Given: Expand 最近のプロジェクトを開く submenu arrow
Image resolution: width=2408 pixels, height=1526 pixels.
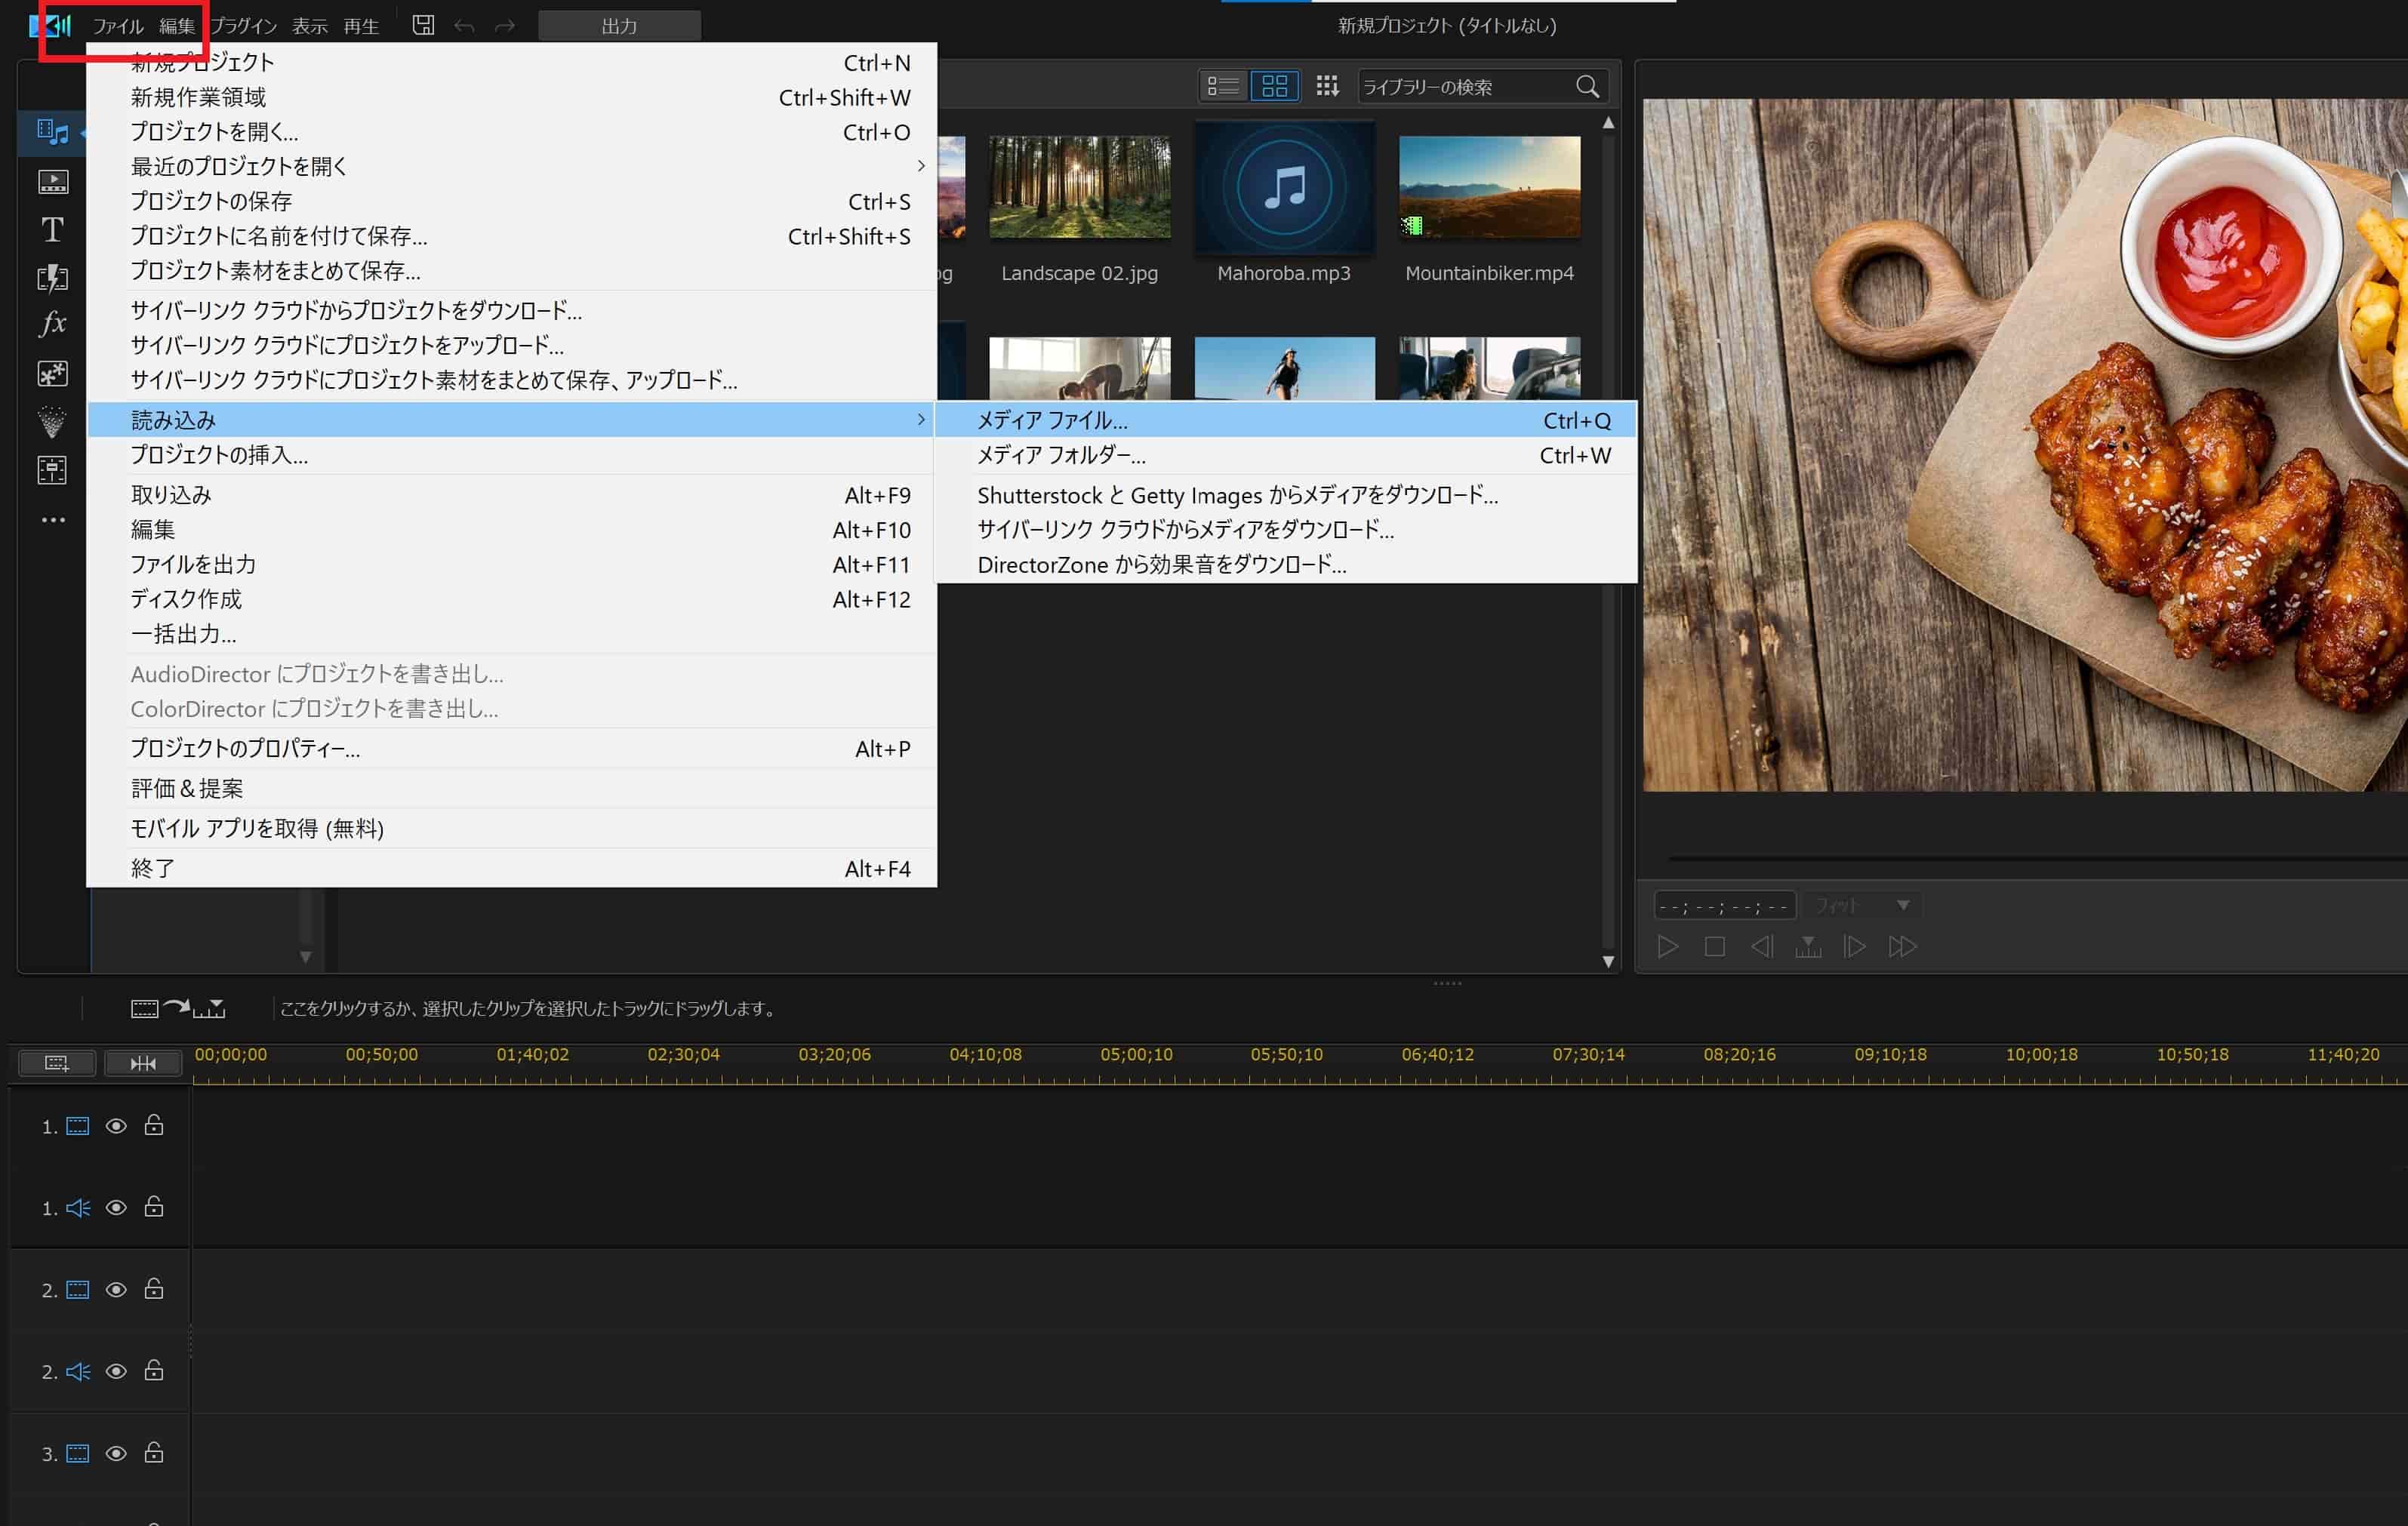Looking at the screenshot, I should point(920,166).
